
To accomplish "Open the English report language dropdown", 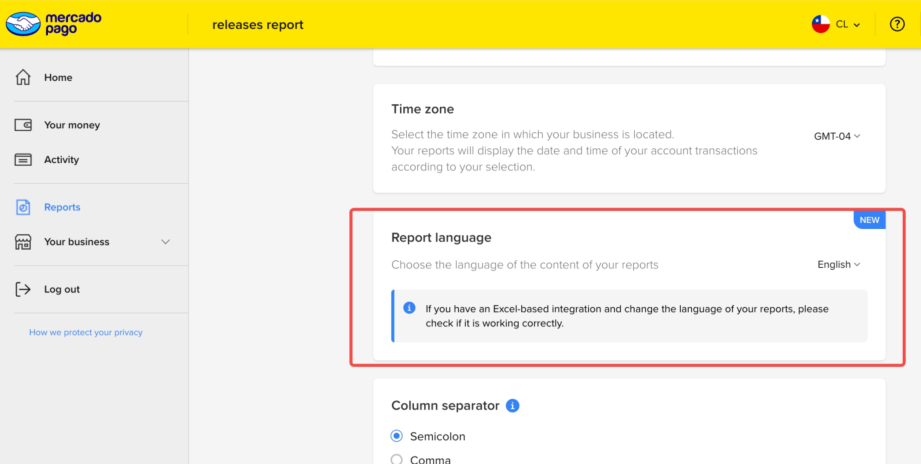I will pyautogui.click(x=838, y=265).
